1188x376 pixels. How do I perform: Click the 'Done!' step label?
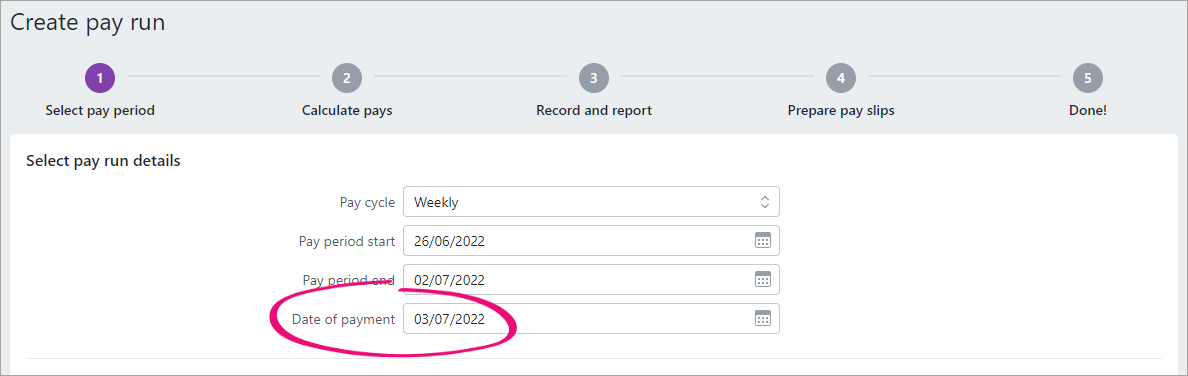tap(1088, 111)
